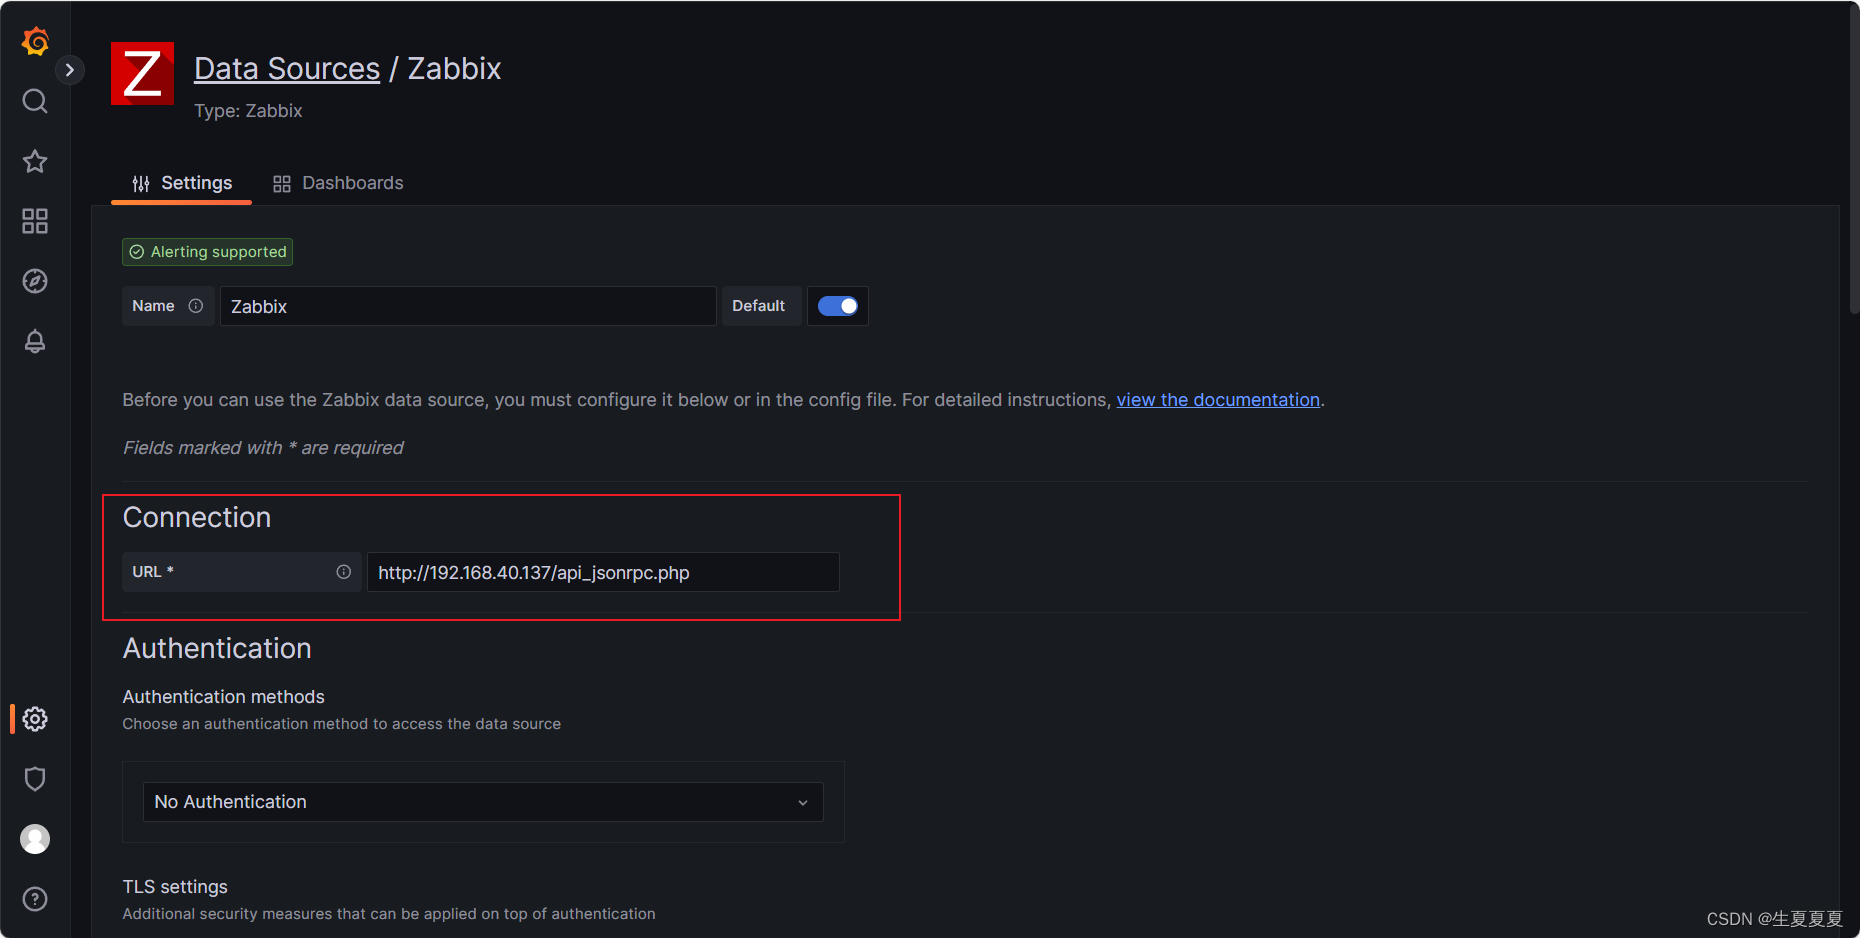The height and width of the screenshot is (938, 1860).
Task: Open the view the documentation link
Action: click(1218, 400)
